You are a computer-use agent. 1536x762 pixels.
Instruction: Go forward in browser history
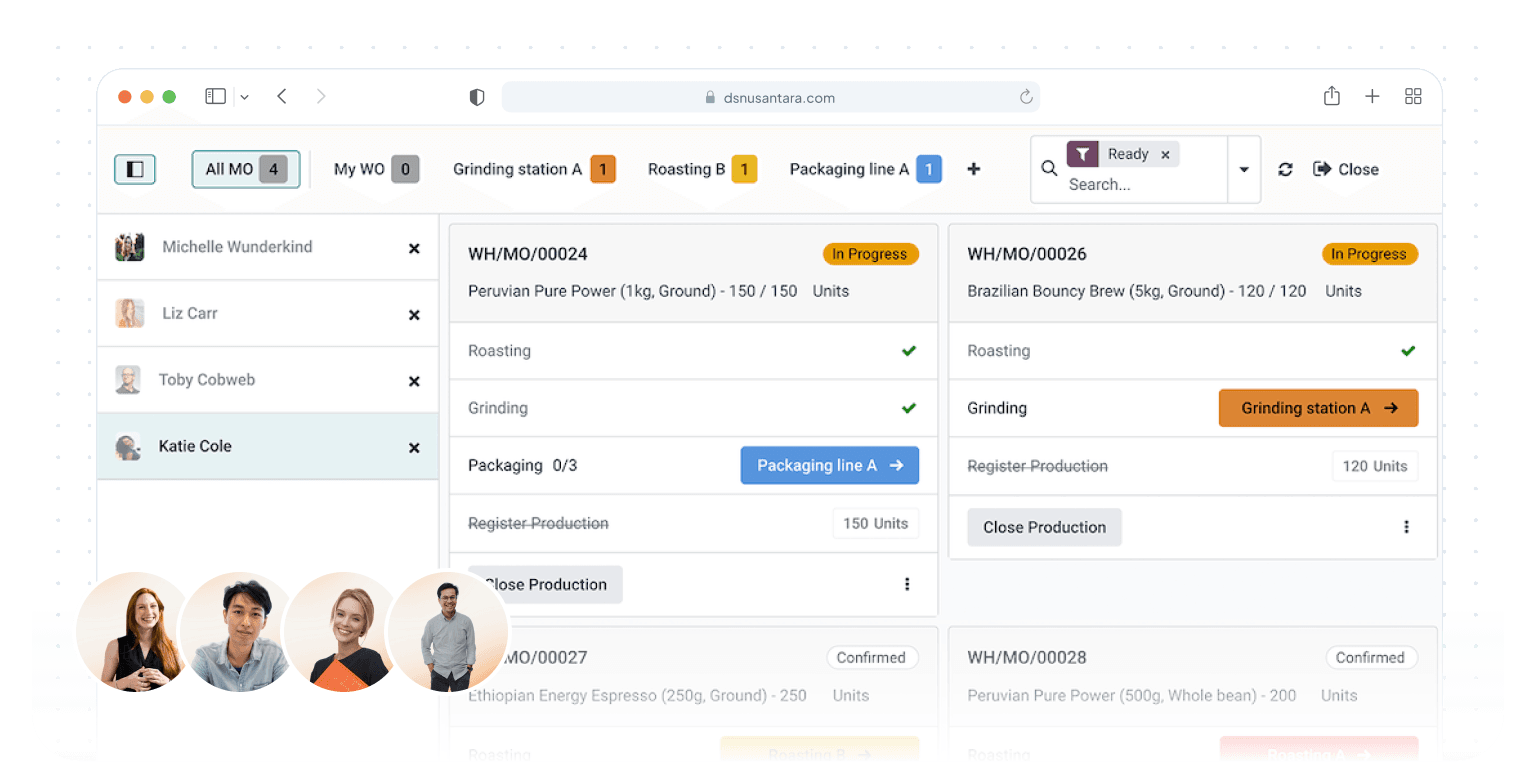tap(321, 96)
